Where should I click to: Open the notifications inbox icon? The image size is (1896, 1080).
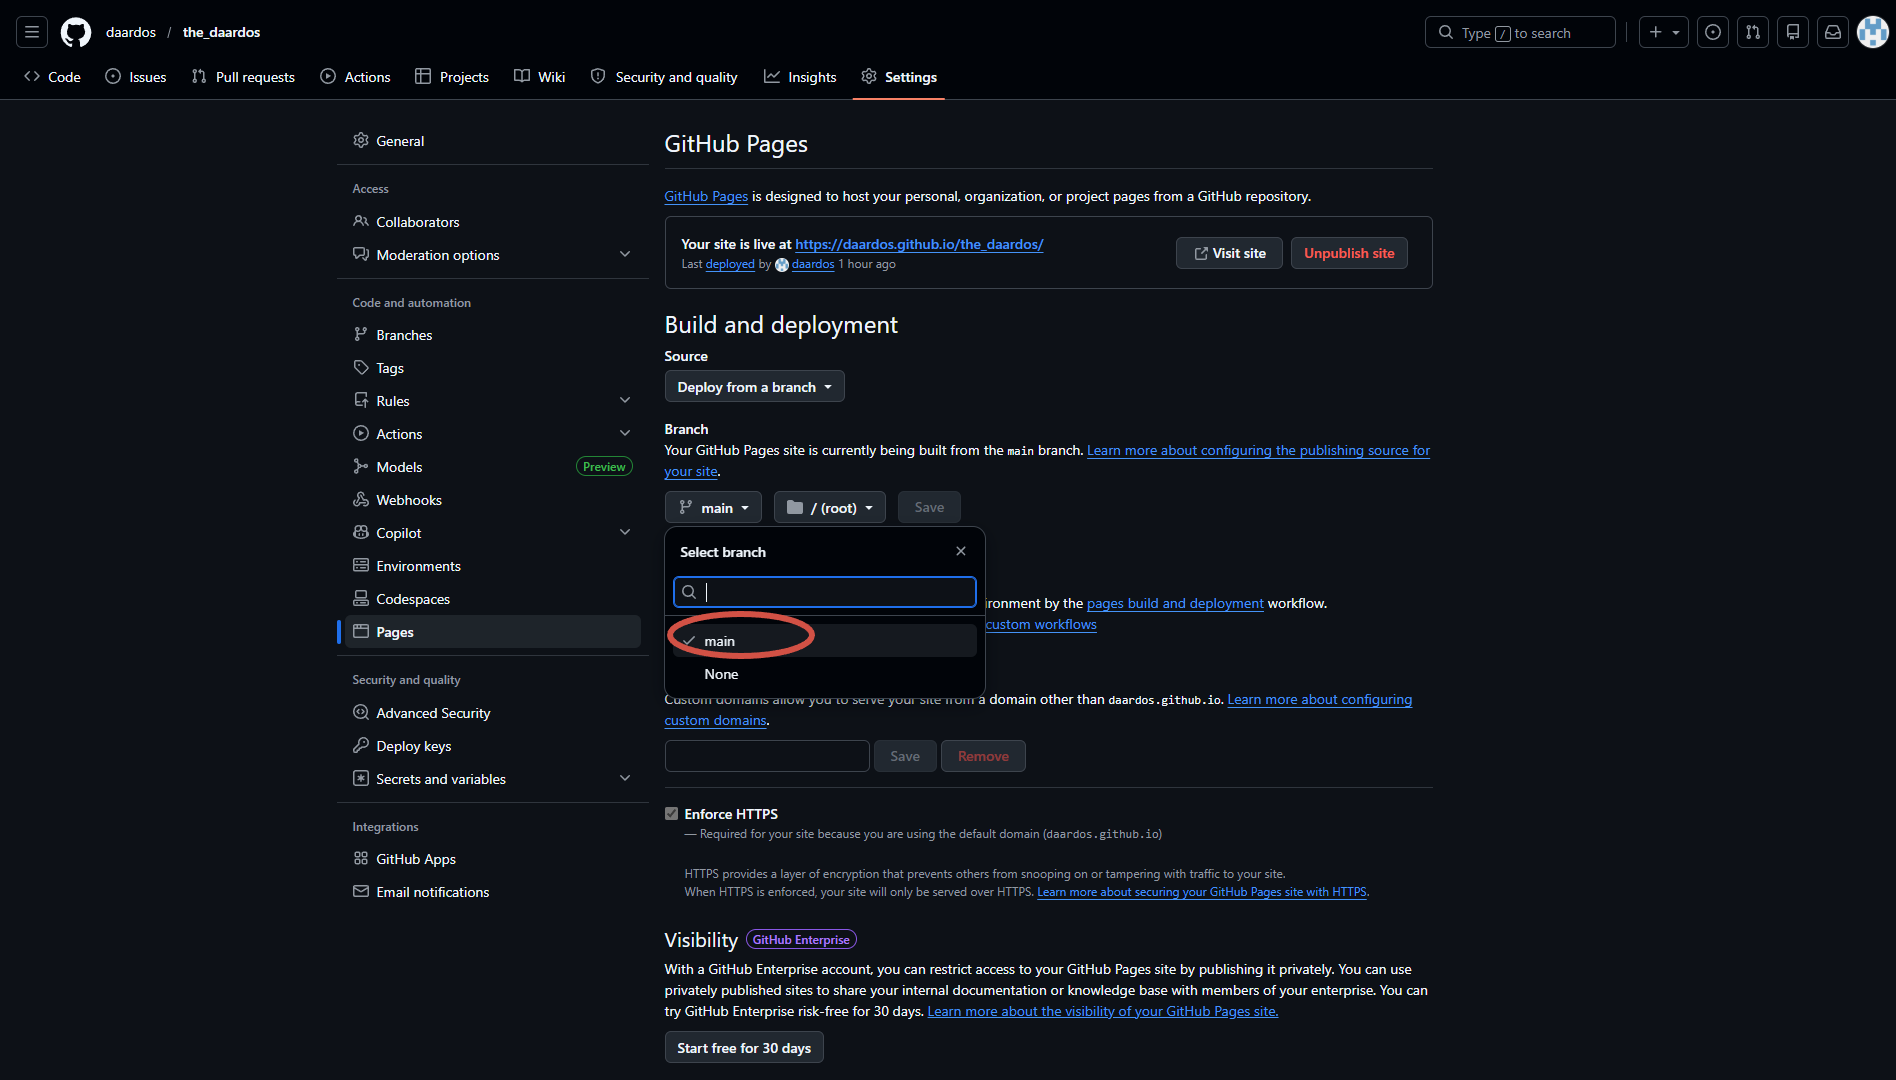coord(1833,32)
